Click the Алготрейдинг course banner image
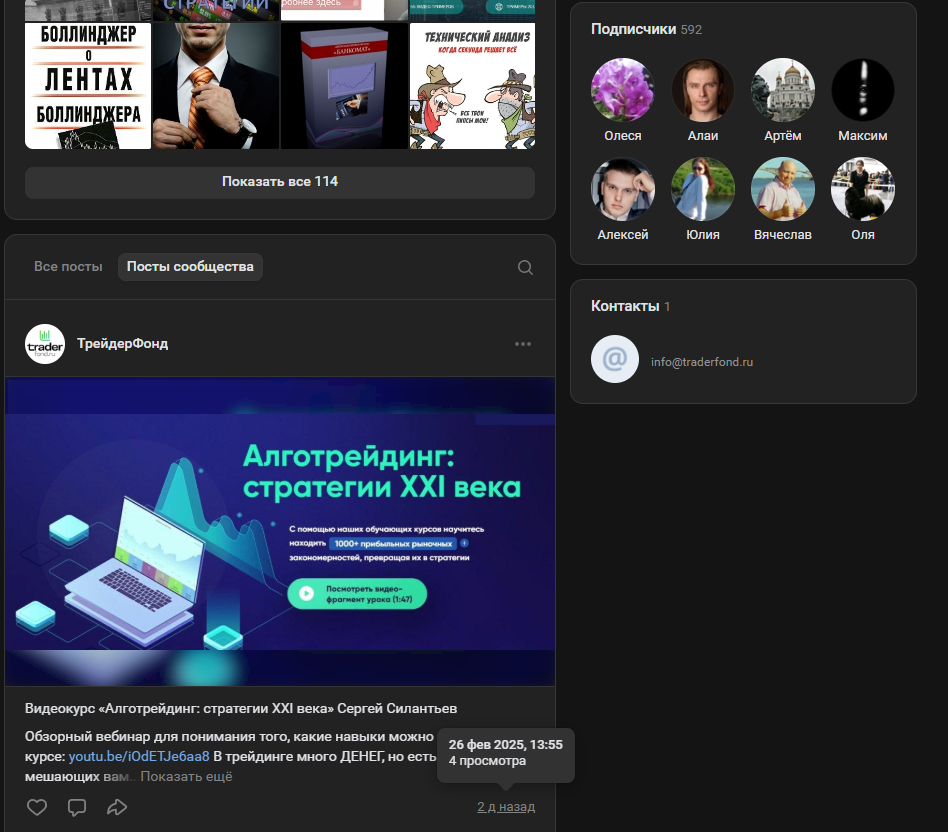Viewport: 948px width, 832px height. click(x=280, y=530)
